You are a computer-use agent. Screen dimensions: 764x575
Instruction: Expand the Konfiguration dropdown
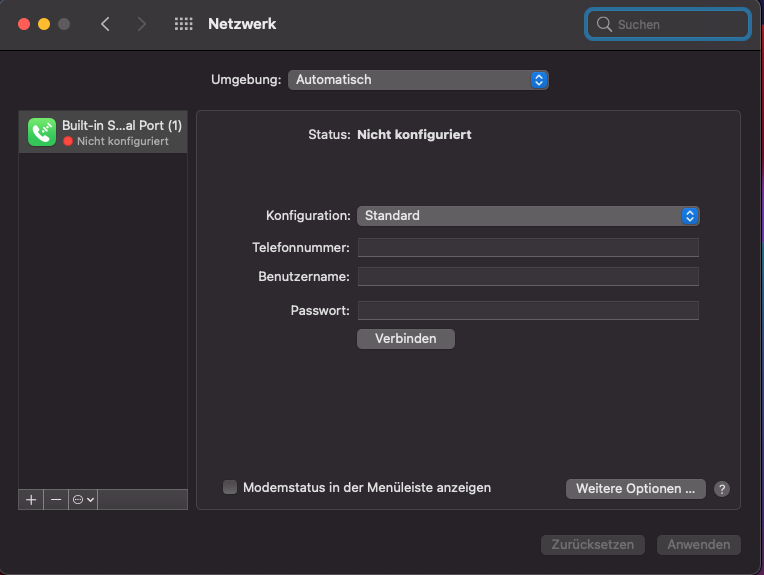point(528,216)
